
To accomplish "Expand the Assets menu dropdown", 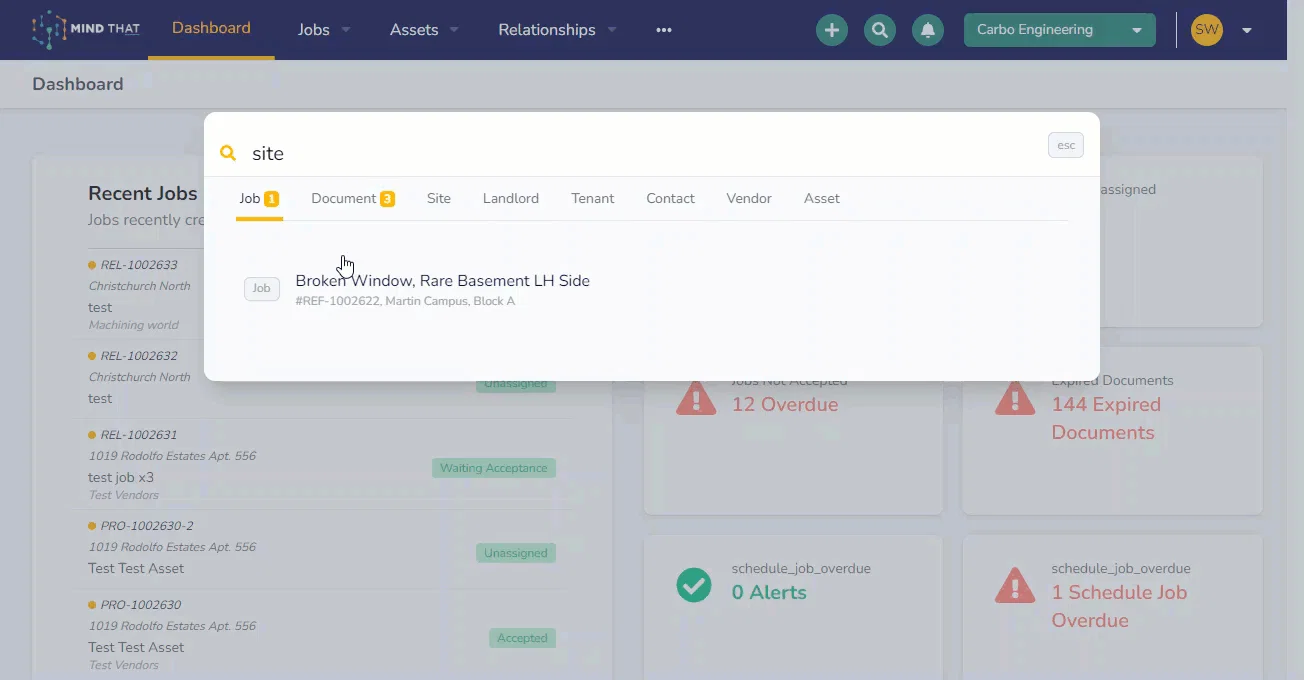I will (424, 30).
